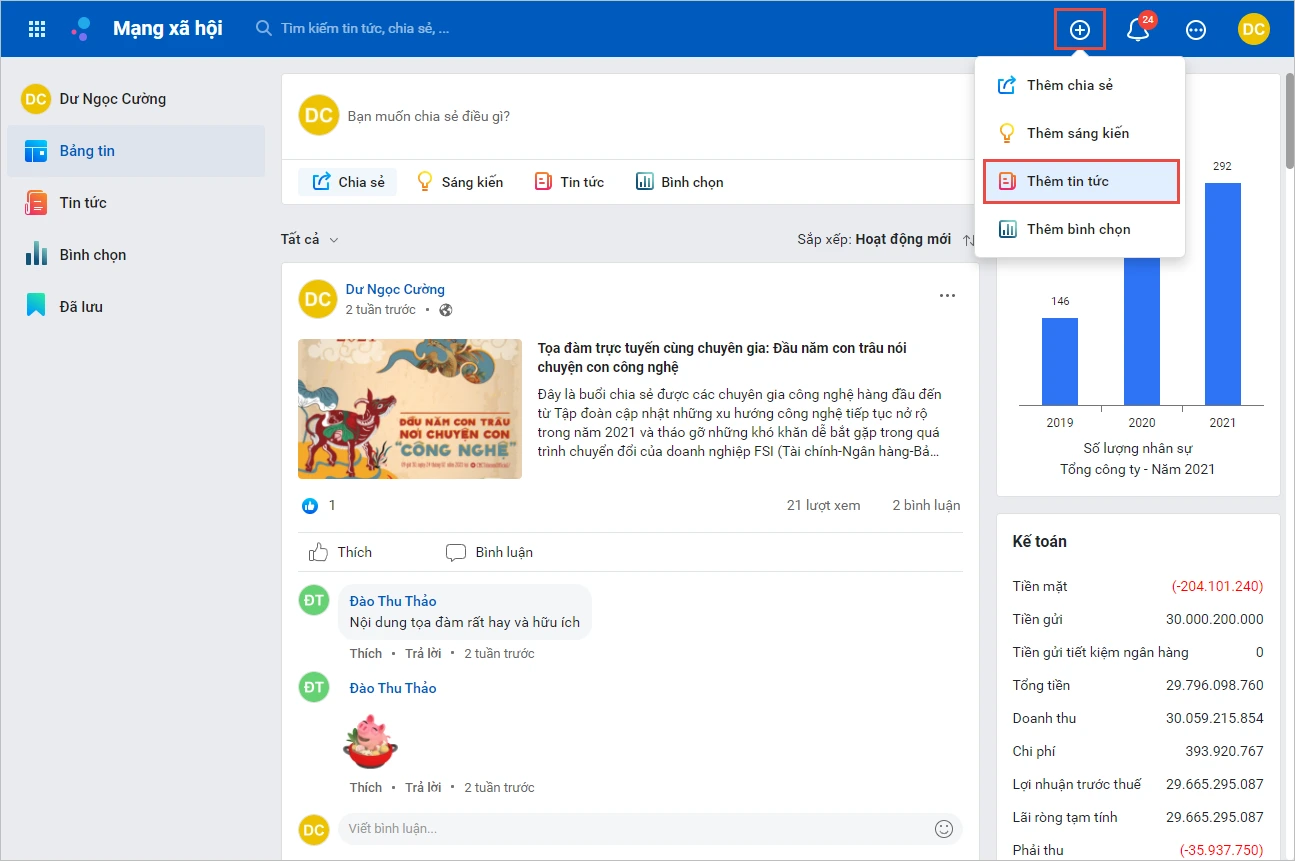Open the Tọa đàm post thumbnail image
The image size is (1295, 861).
(410, 409)
